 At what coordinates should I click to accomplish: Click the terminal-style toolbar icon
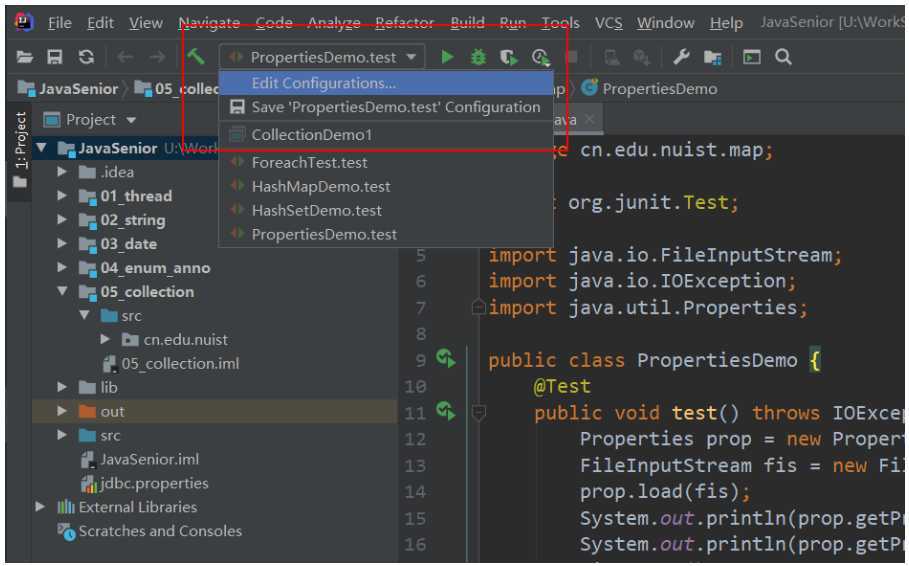pos(752,57)
